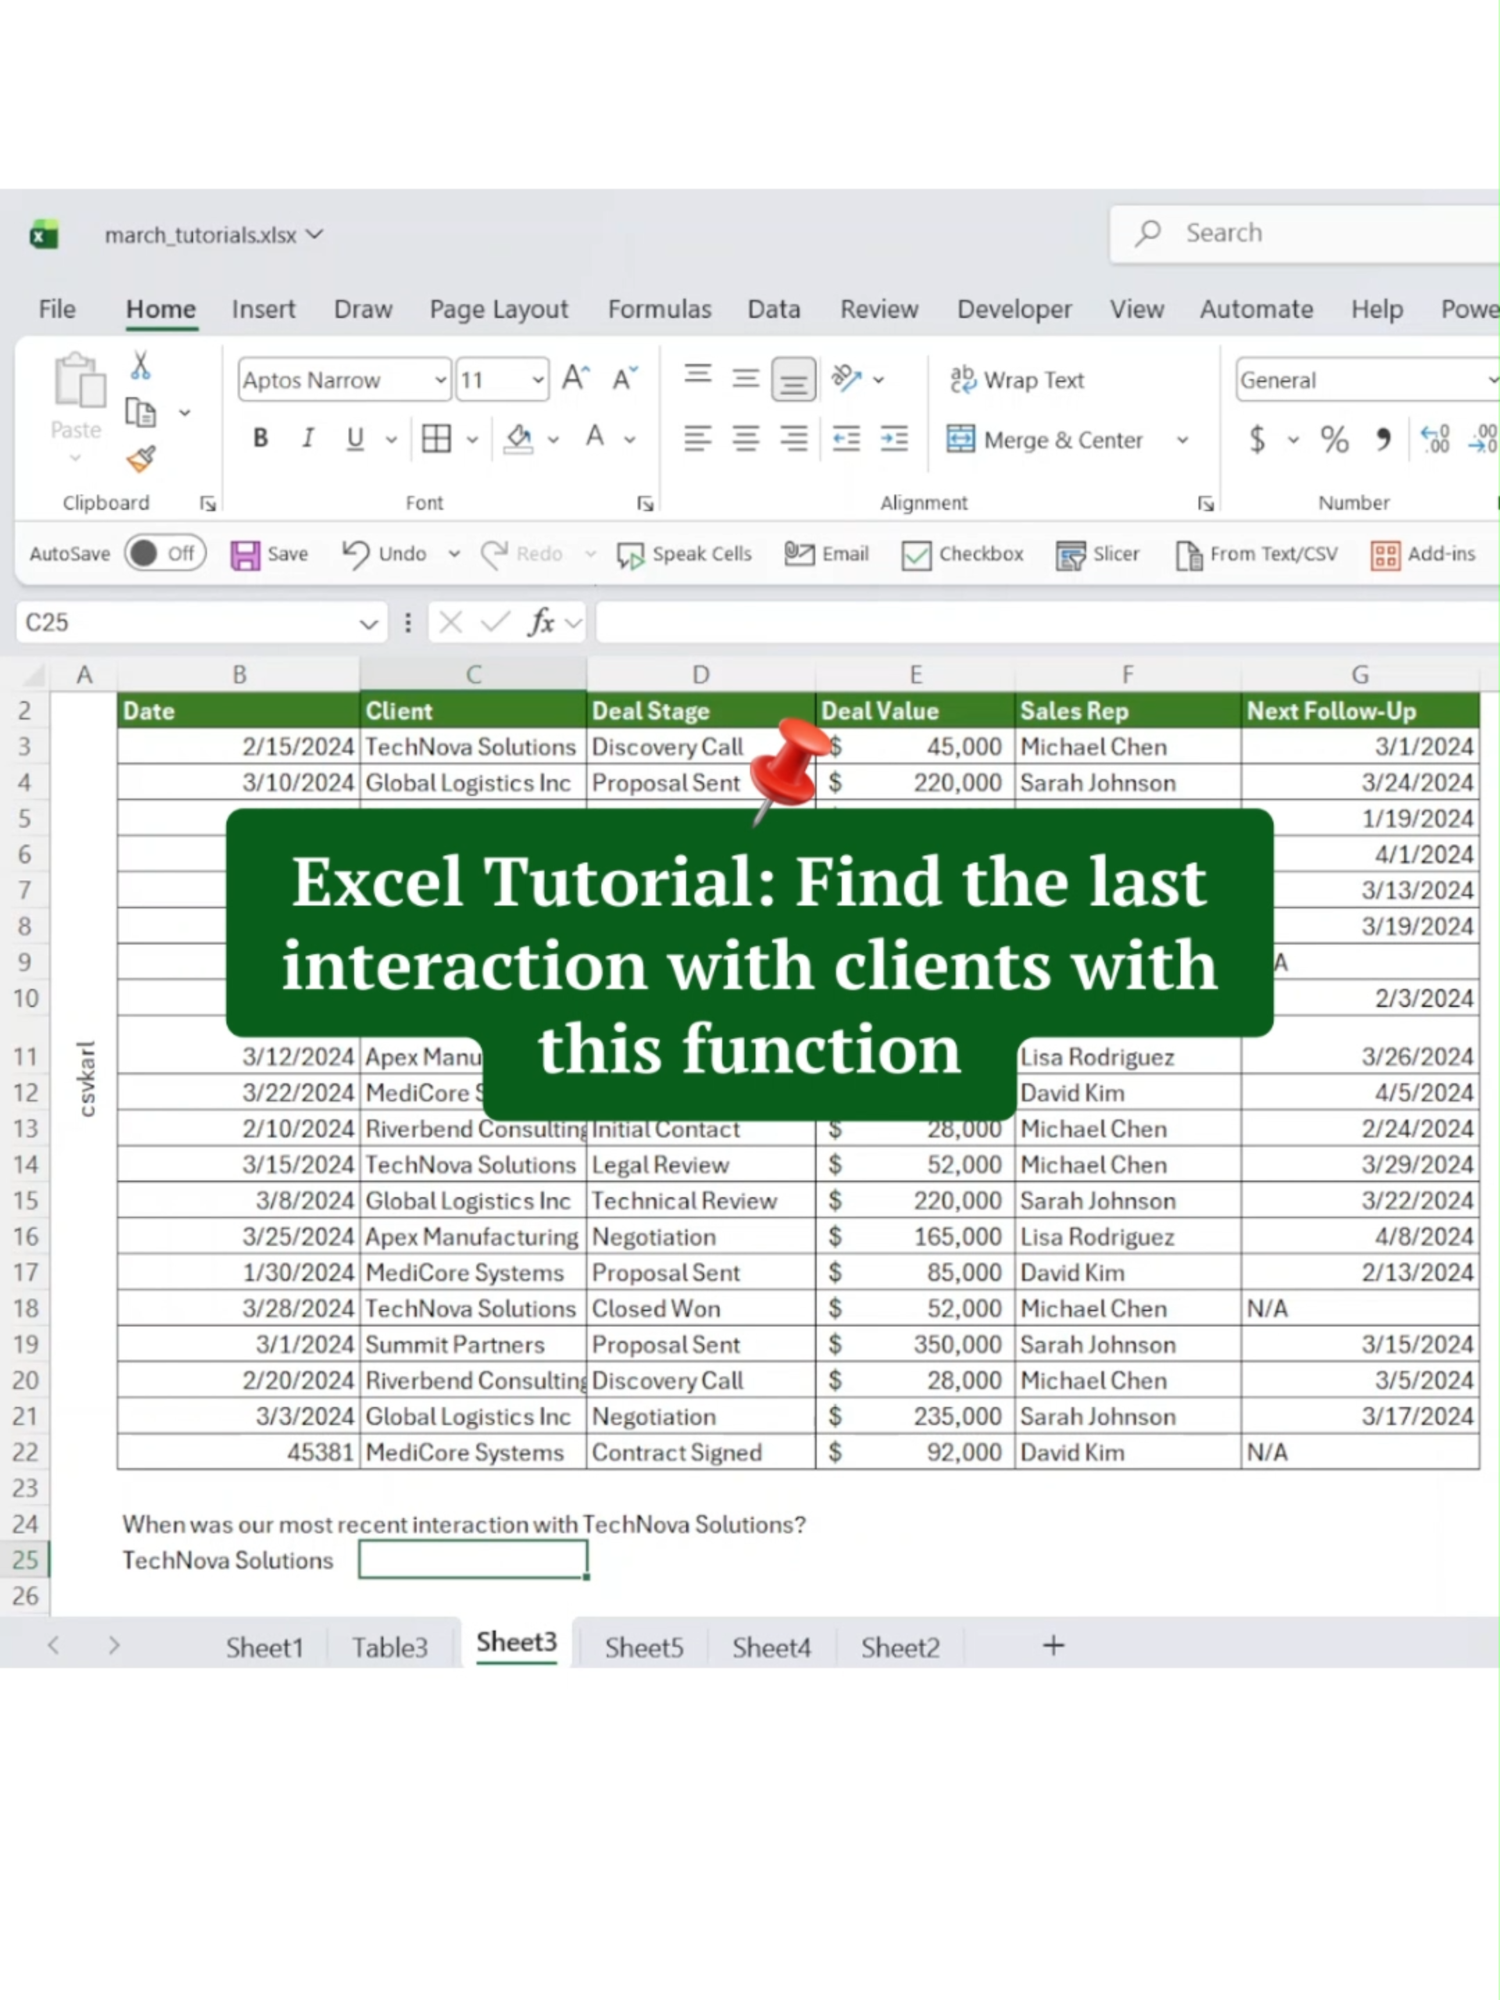Toggle the AutoSave switch
The width and height of the screenshot is (1500, 2000).
(x=165, y=553)
